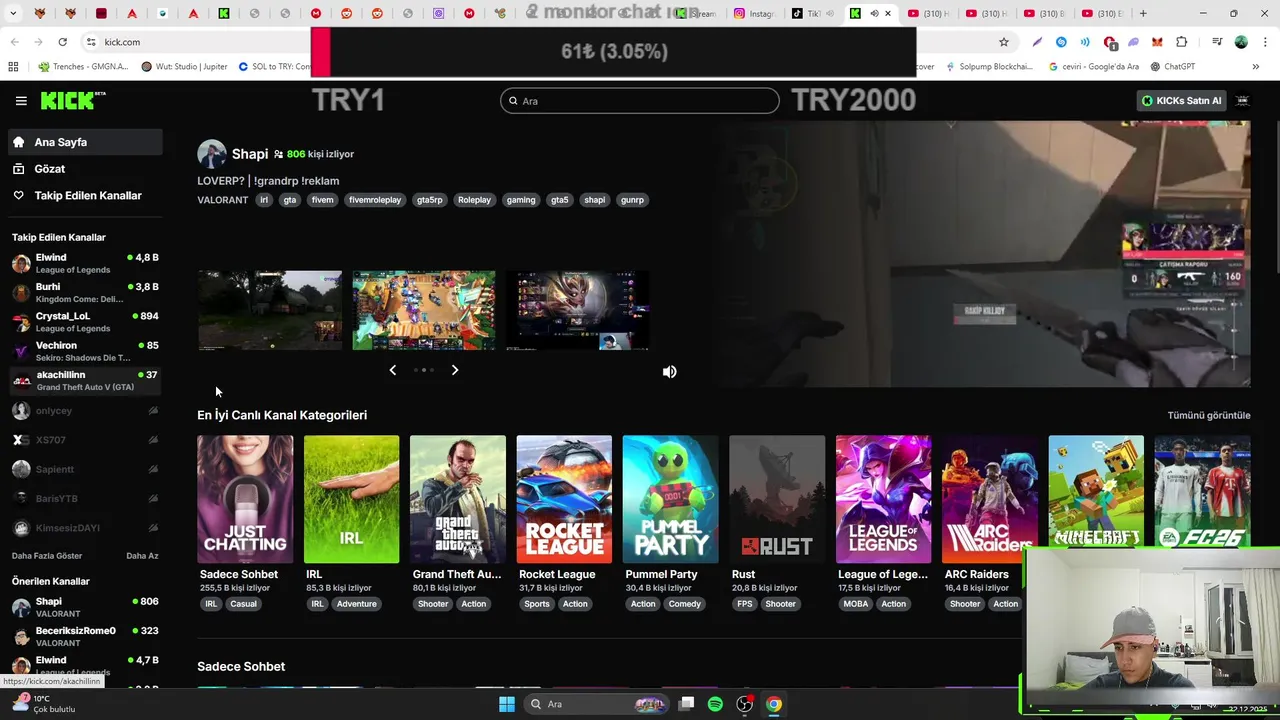Select the fivemroleplay tag
The image size is (1280, 720).
375,200
